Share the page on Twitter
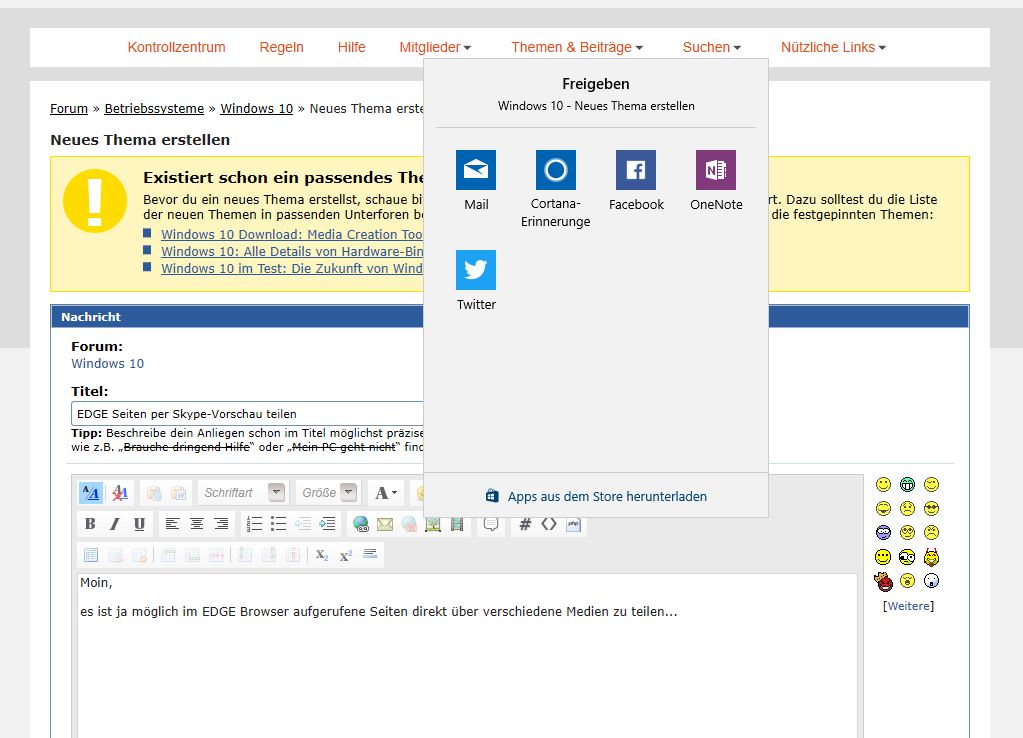 [x=476, y=269]
